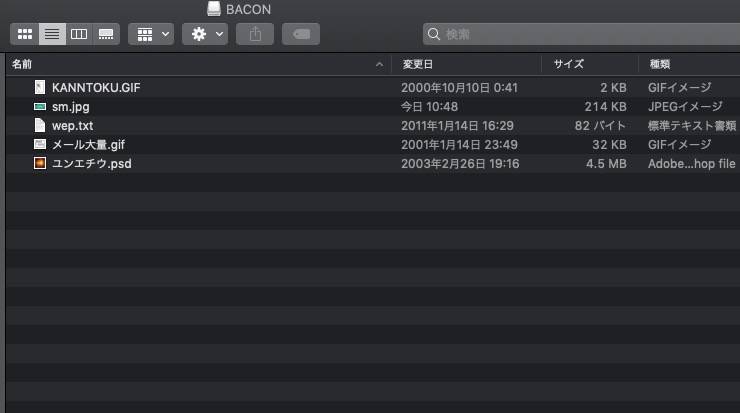Image resolution: width=740 pixels, height=413 pixels.
Task: Click the BACON volume icon in title
Action: (214, 8)
